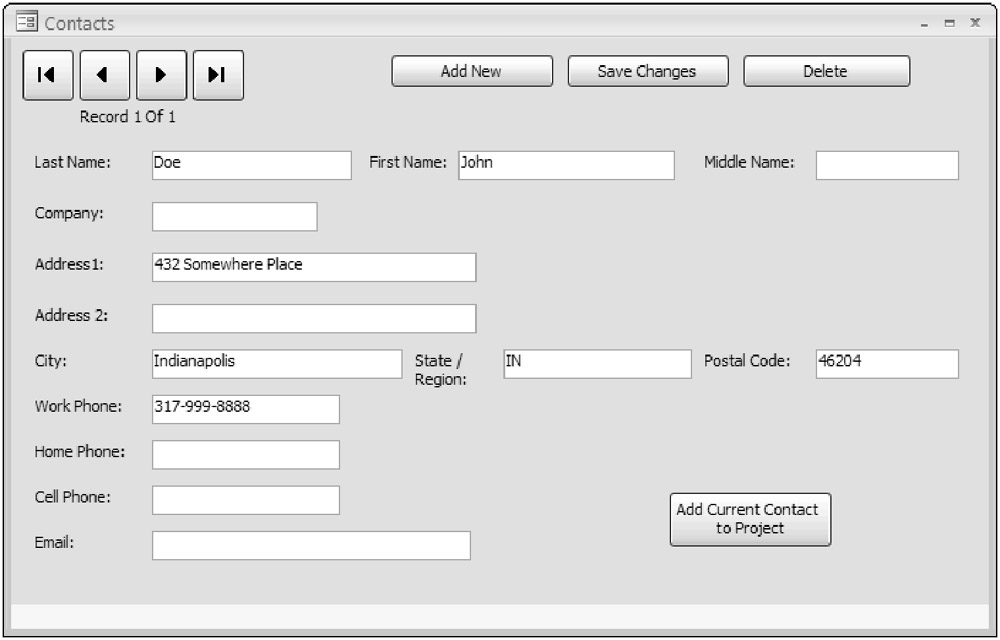Select the First Name input box
Screen dimensions: 1000x640
pyautogui.click(x=566, y=165)
